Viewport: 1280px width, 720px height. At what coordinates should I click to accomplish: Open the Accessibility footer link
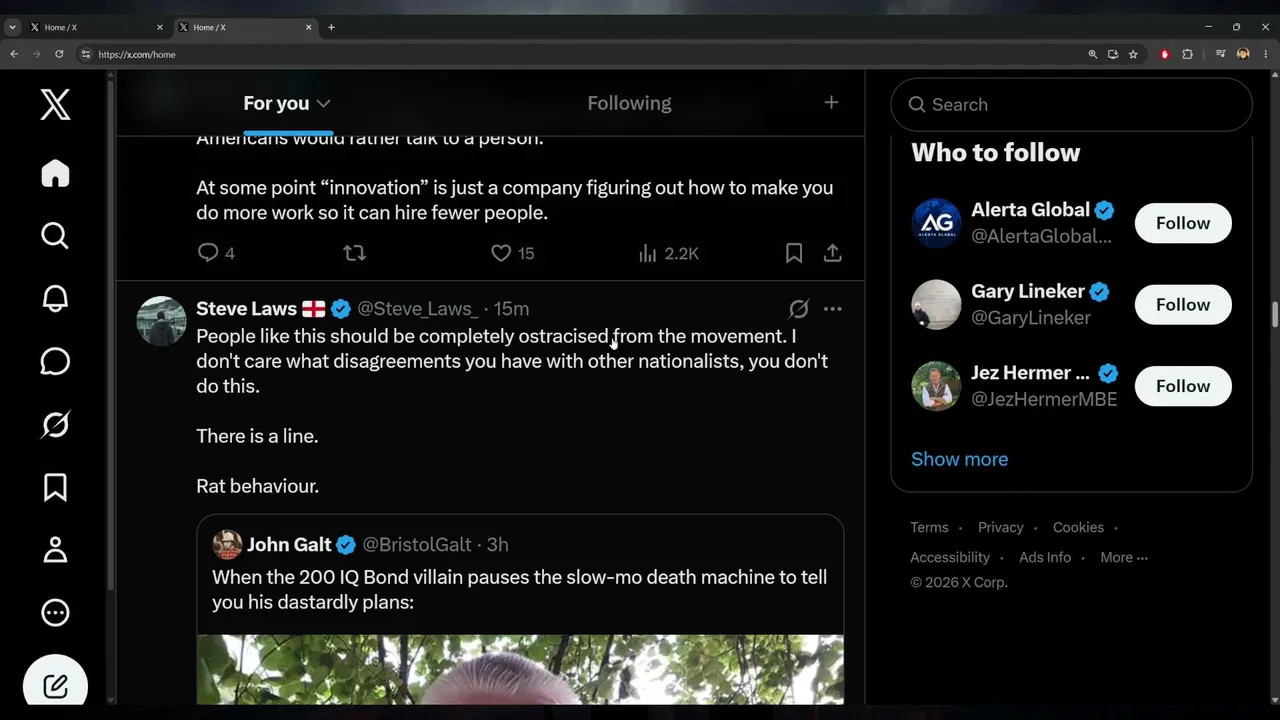coord(950,557)
